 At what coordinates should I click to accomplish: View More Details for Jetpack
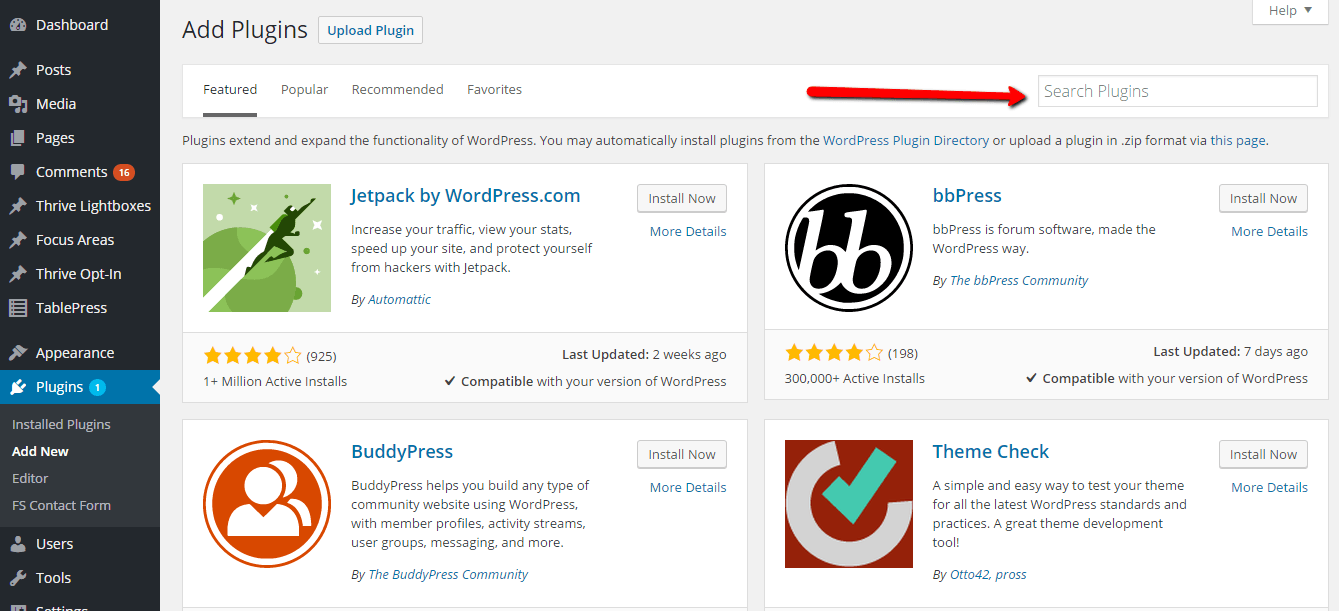688,232
